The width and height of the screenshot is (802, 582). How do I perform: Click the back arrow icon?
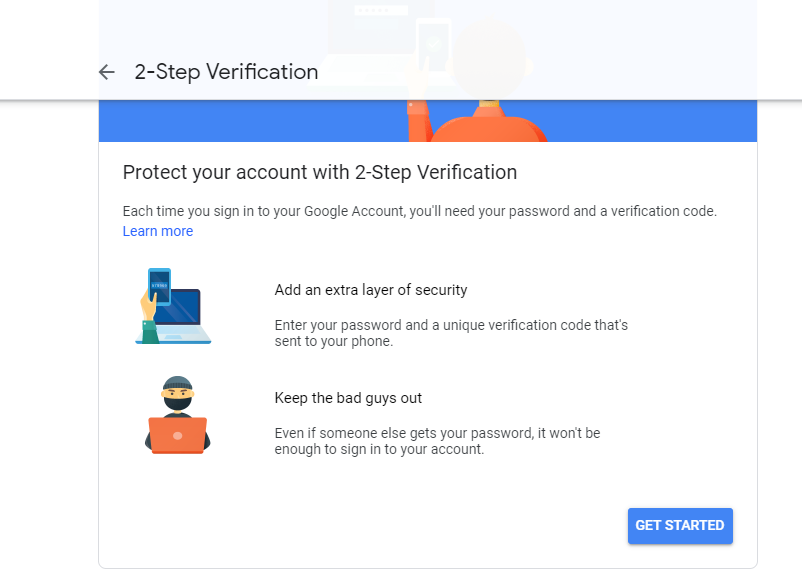point(107,72)
